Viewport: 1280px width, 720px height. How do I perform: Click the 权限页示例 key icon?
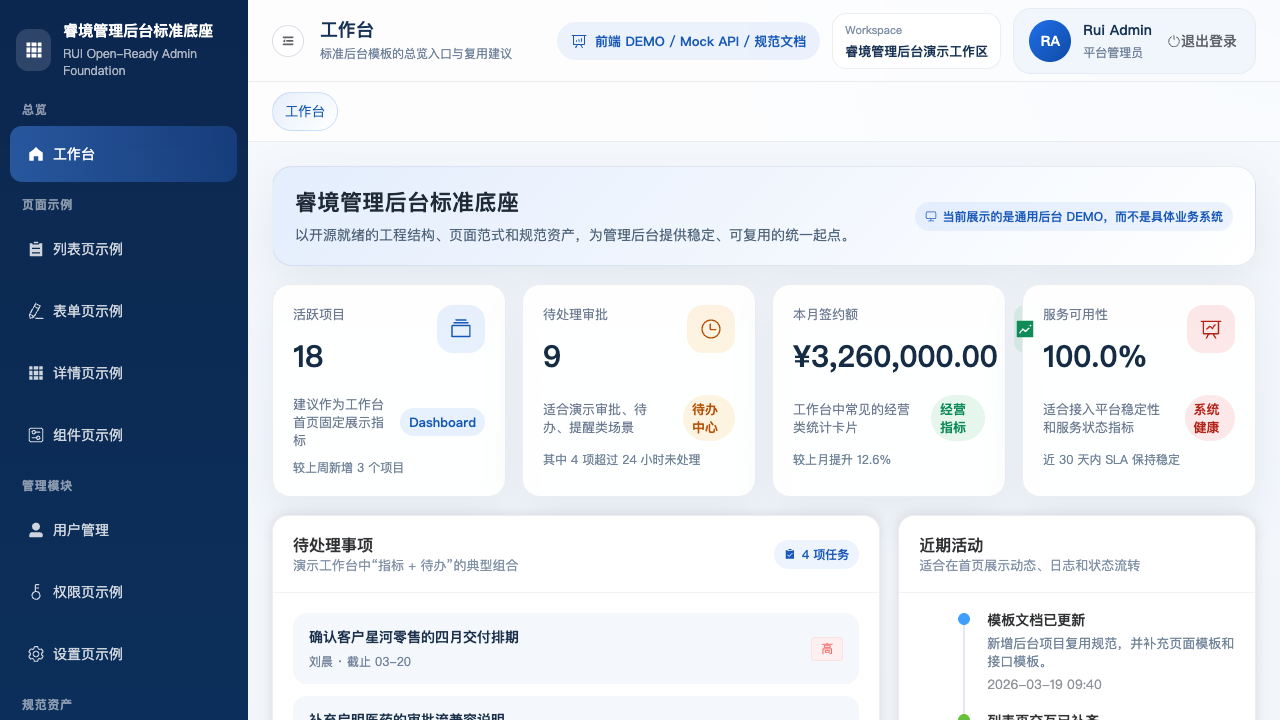36,592
